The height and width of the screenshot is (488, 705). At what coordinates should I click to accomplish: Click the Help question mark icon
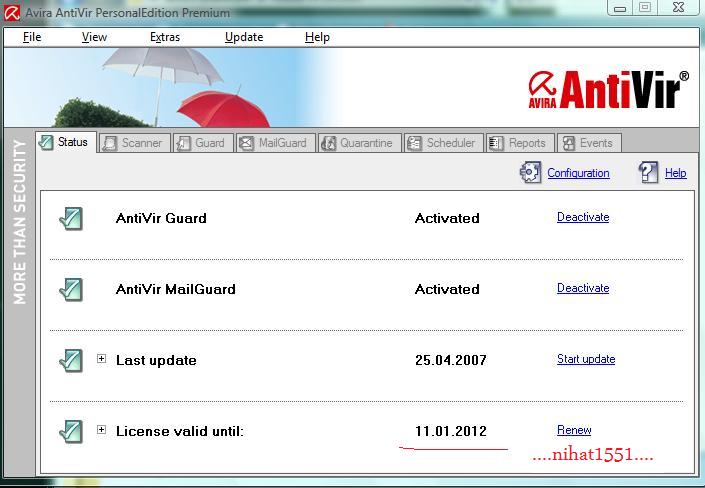(x=648, y=172)
